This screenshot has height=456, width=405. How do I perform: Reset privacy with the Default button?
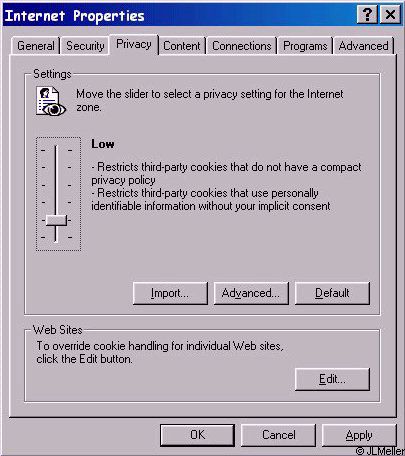tap(332, 293)
